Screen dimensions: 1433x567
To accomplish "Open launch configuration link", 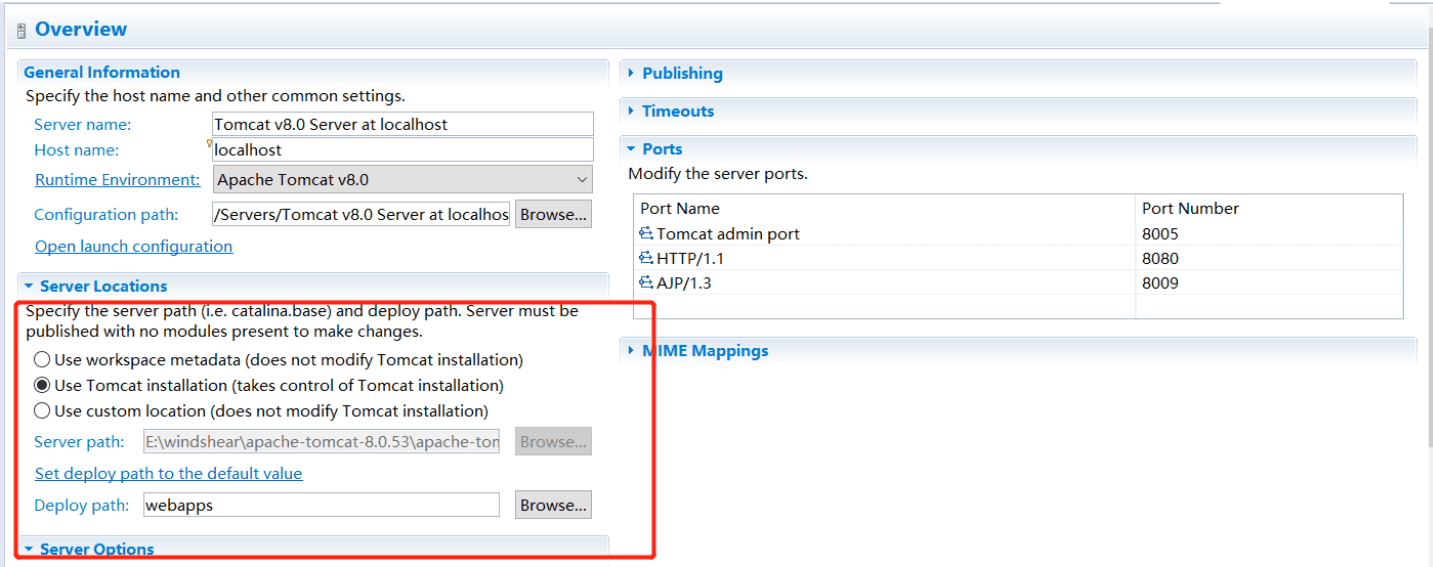I will pyautogui.click(x=134, y=246).
